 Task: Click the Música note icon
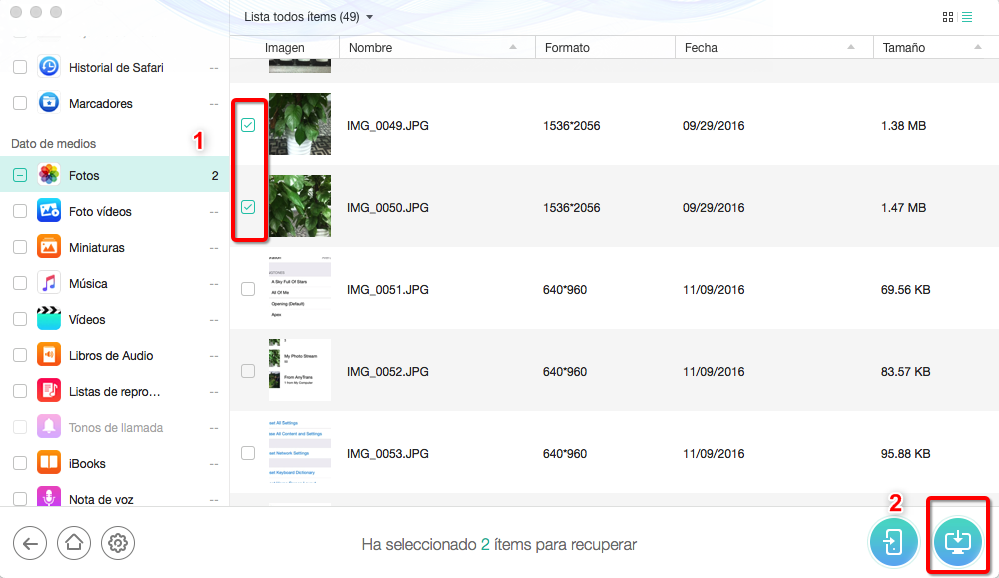(x=49, y=283)
